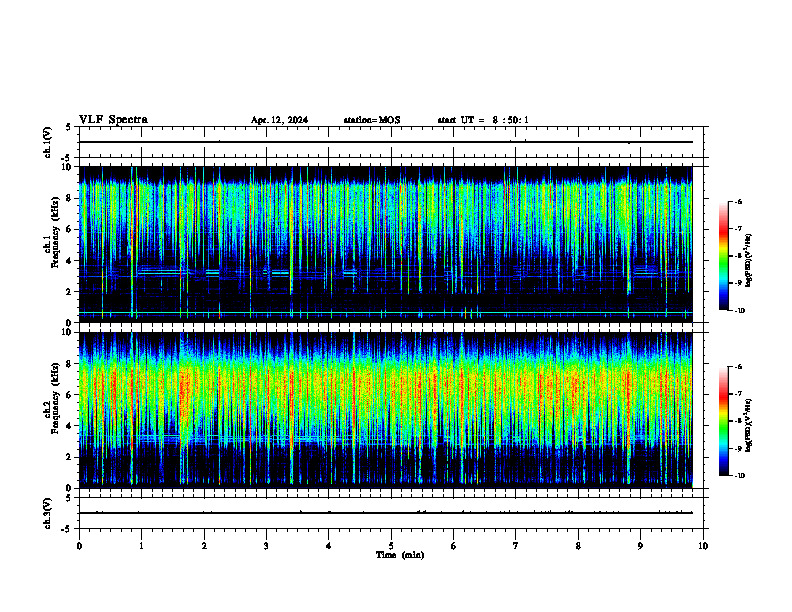Click the "8" tick on the Time axis

click(578, 546)
